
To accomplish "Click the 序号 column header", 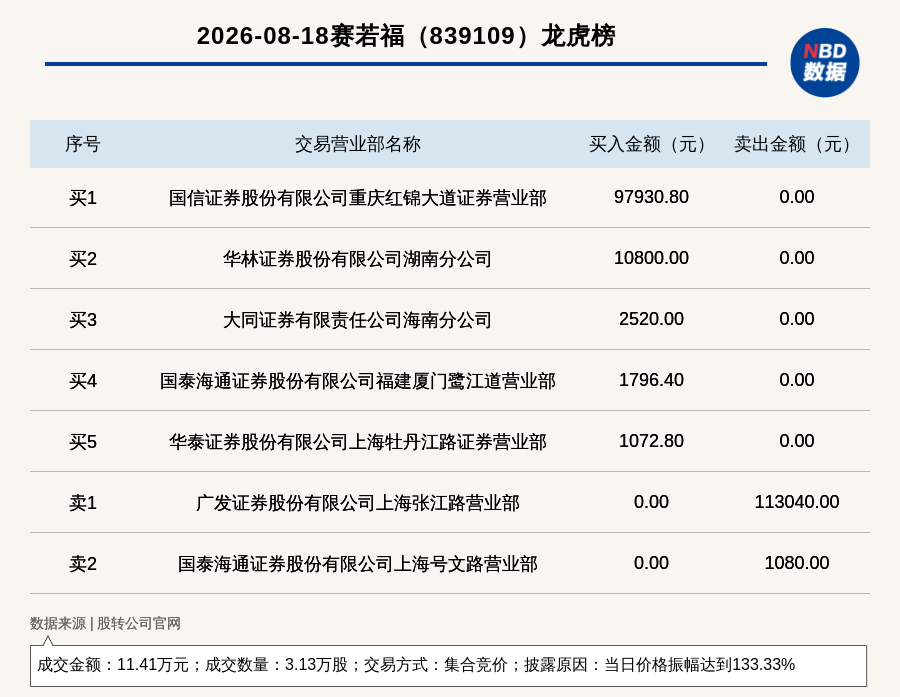I will click(x=83, y=144).
